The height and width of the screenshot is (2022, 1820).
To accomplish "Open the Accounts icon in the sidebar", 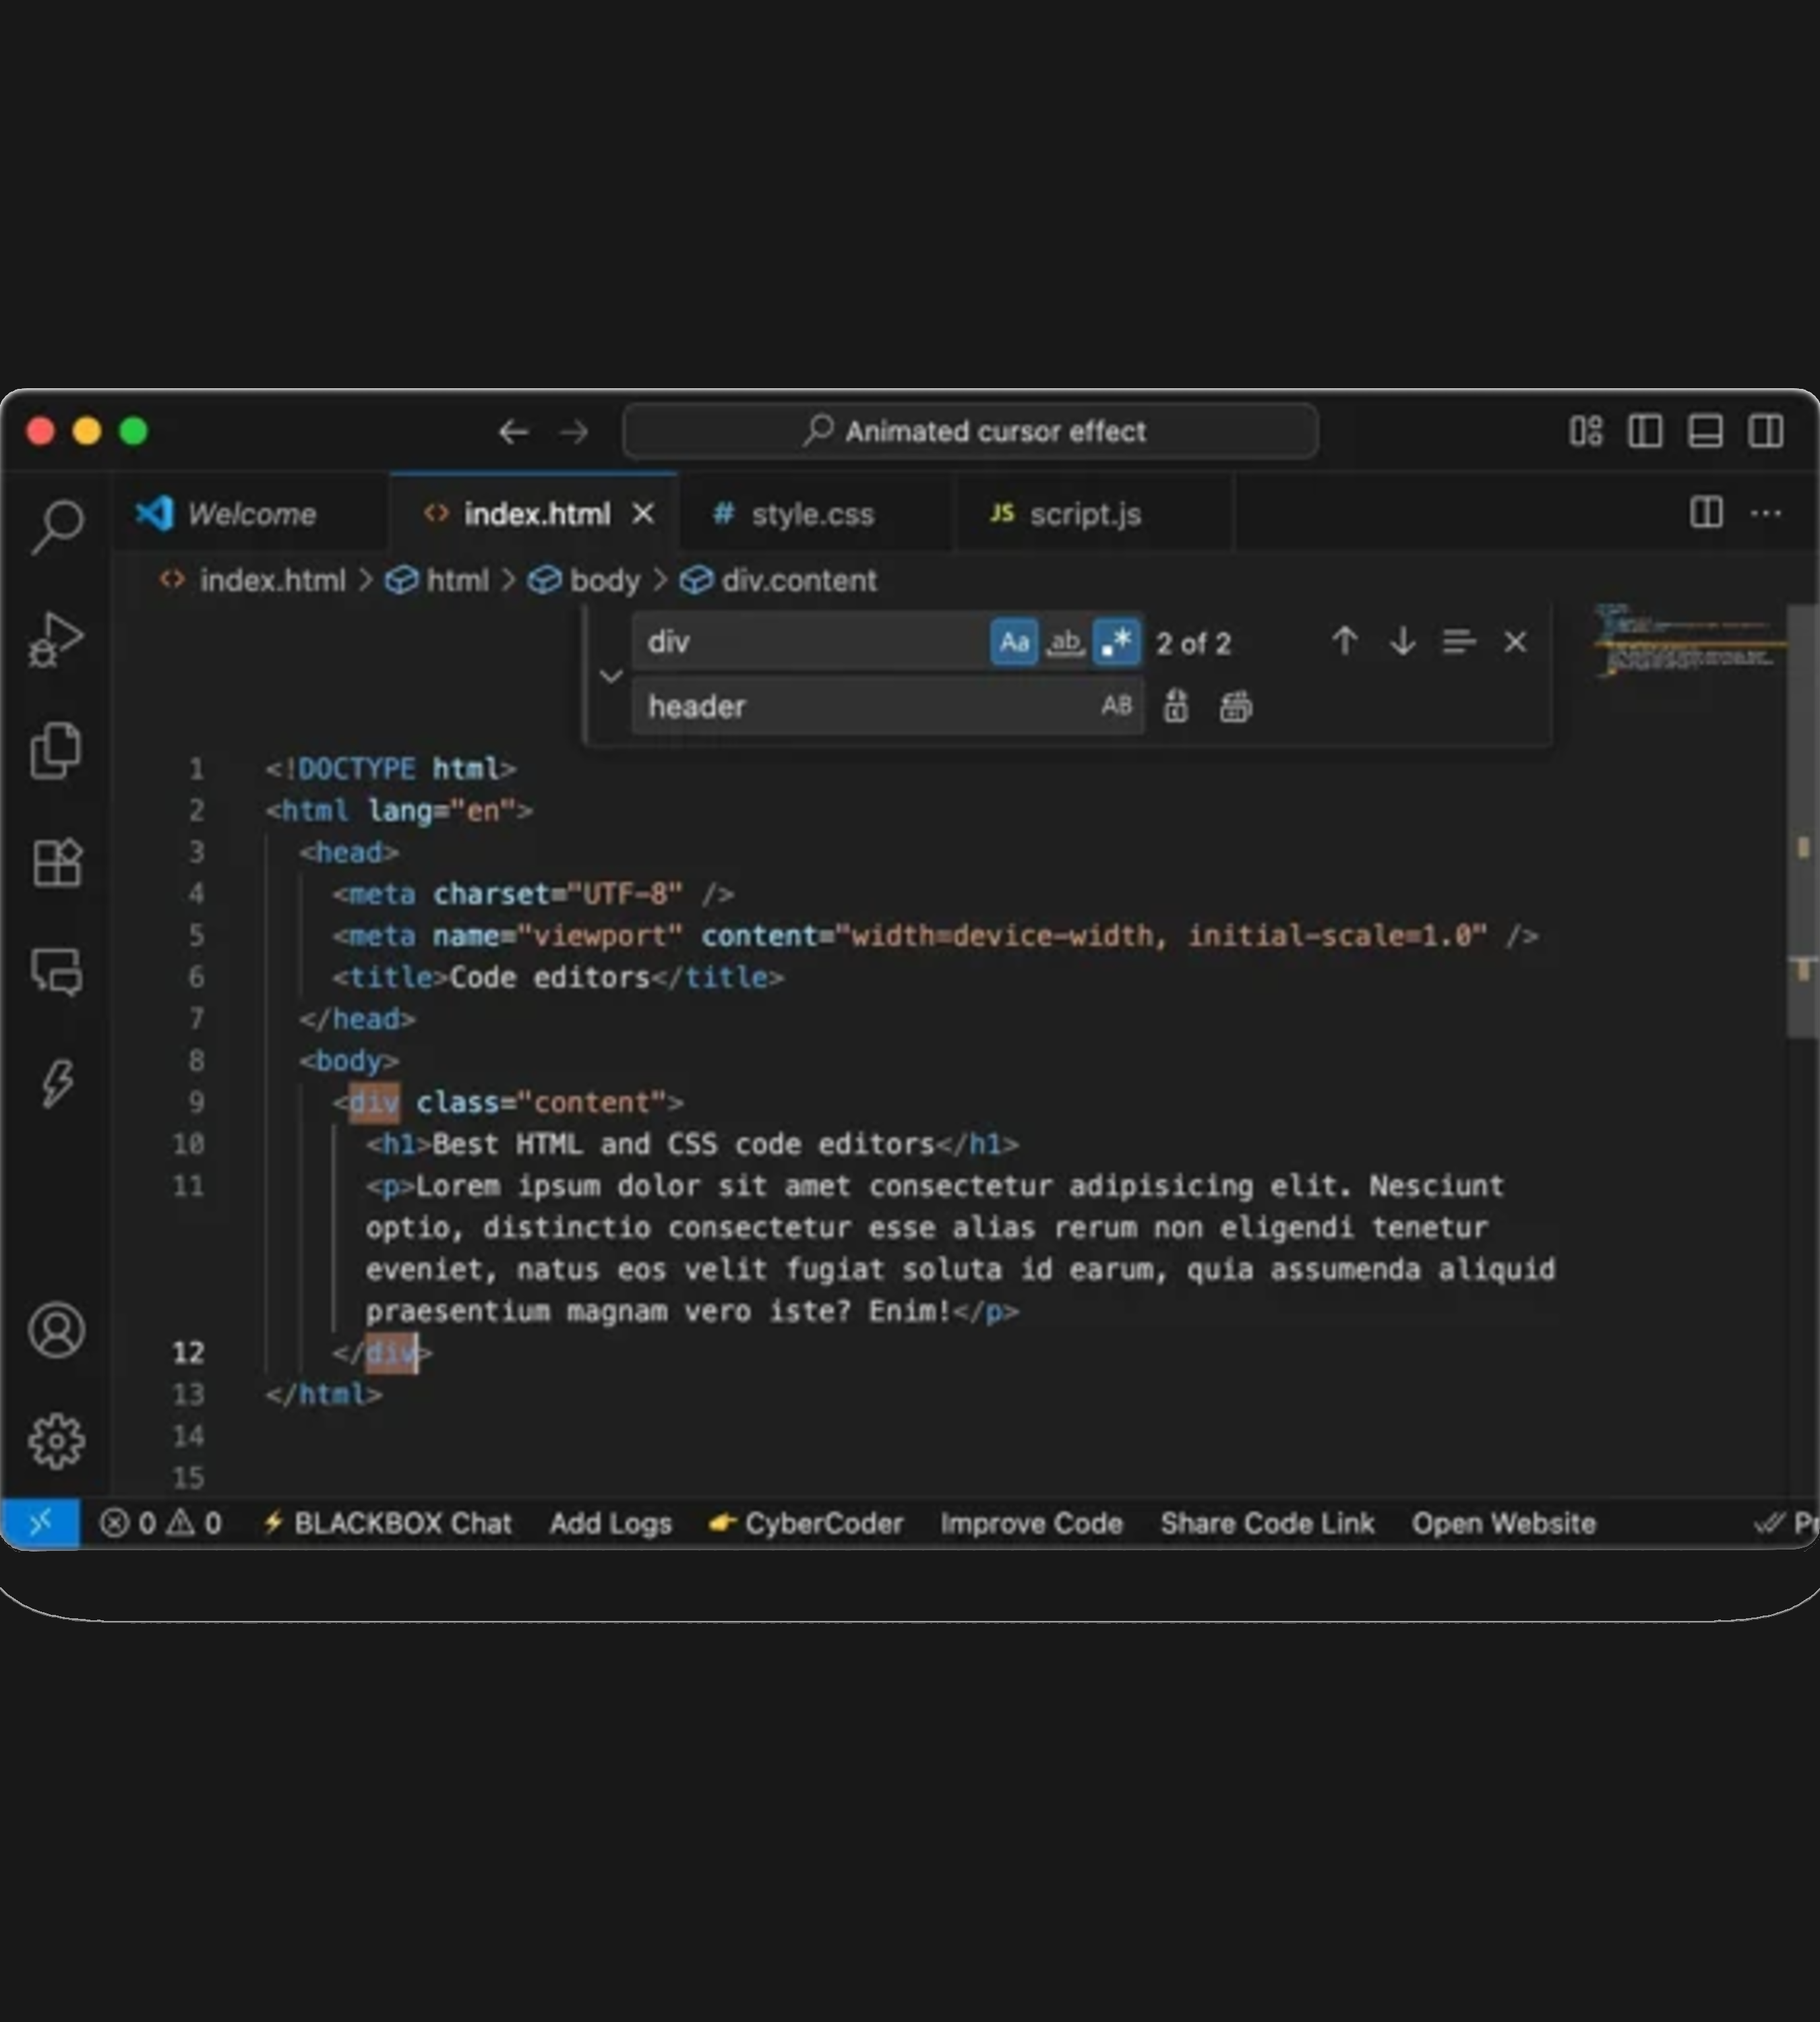I will (57, 1330).
